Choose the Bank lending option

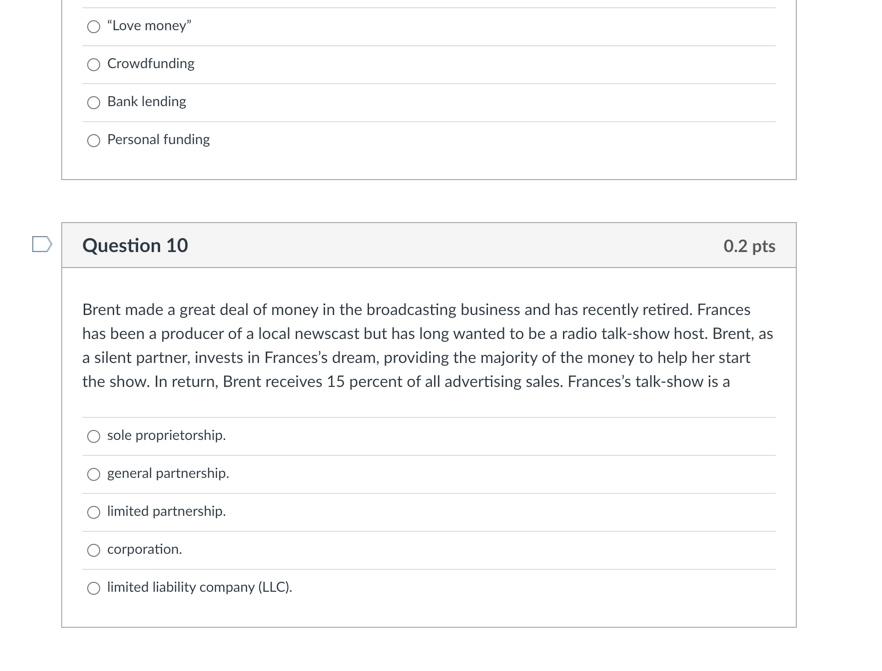tap(94, 101)
